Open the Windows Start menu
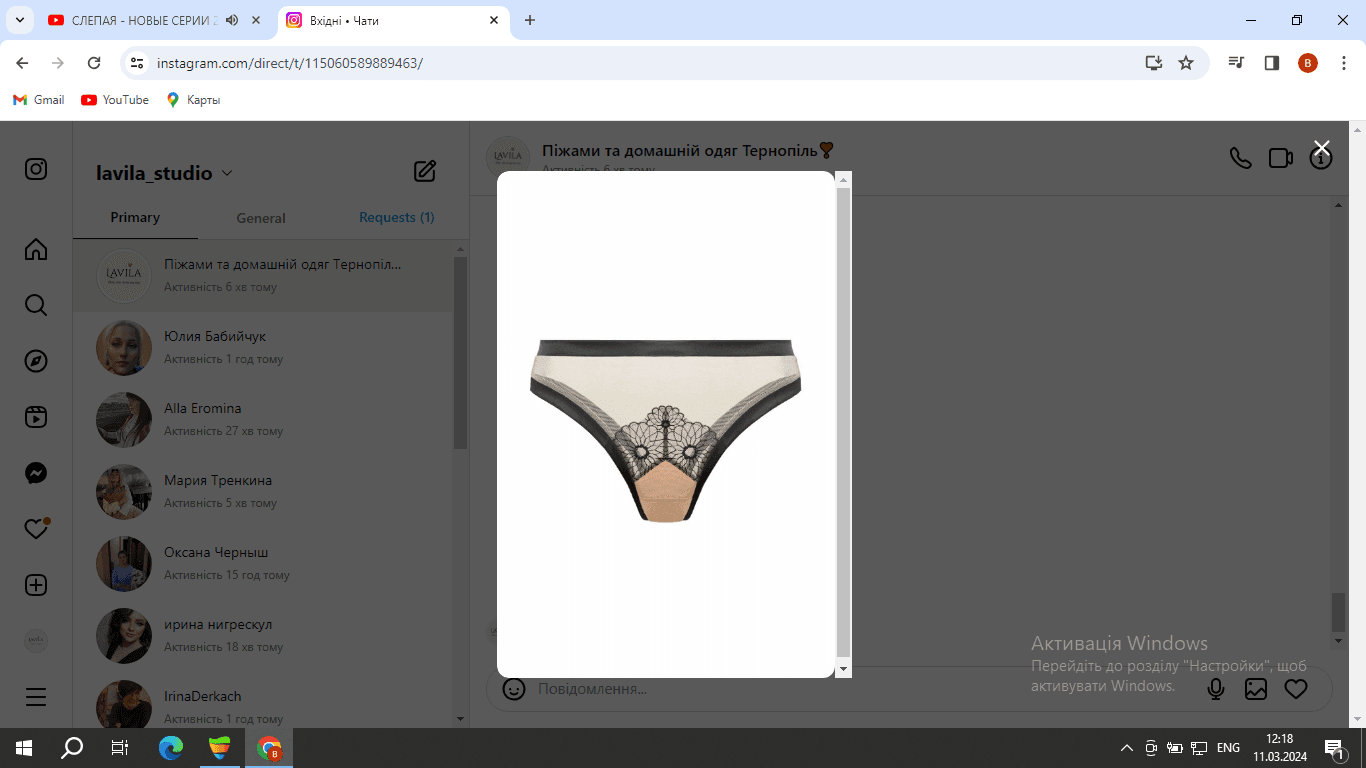Image resolution: width=1366 pixels, height=768 pixels. 24,748
